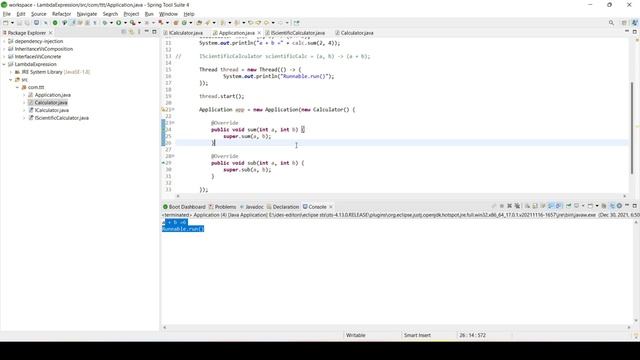
Task: Switch to IScientificCalculator.java editor tab
Action: 298,33
